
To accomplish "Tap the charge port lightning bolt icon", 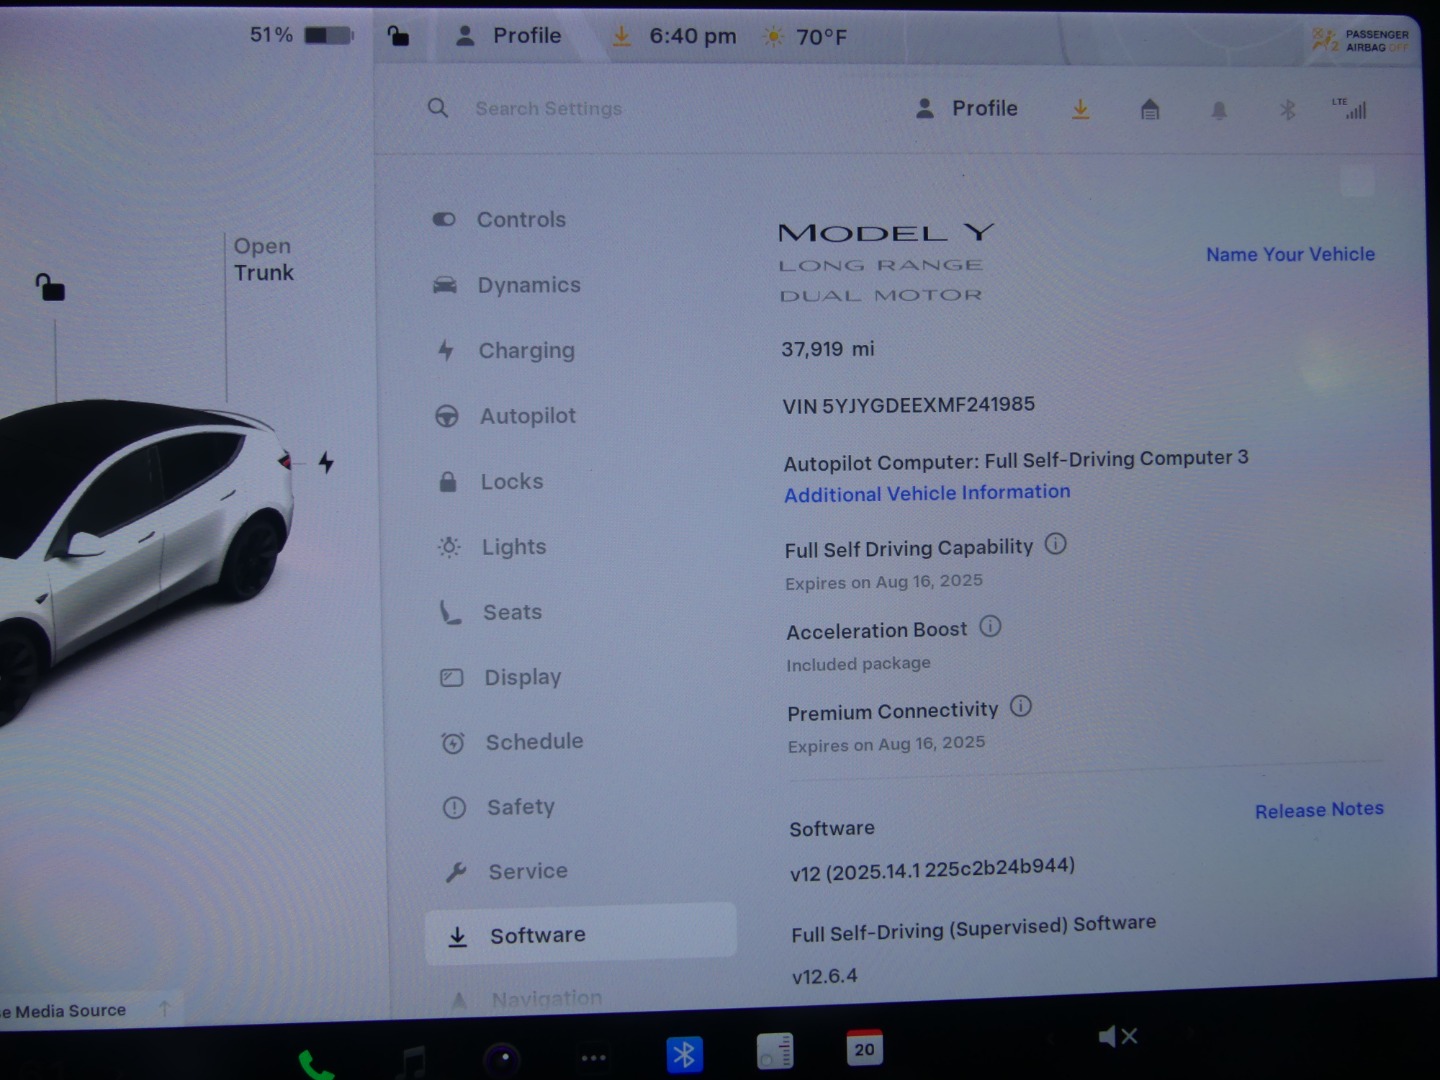I will 326,462.
